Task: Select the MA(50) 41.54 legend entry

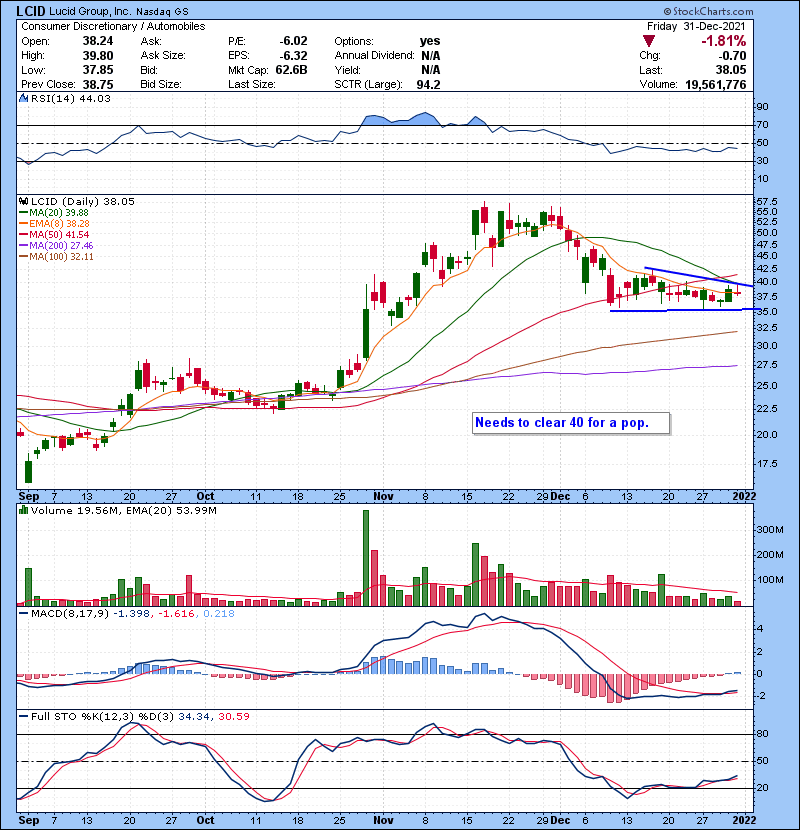Action: point(55,234)
